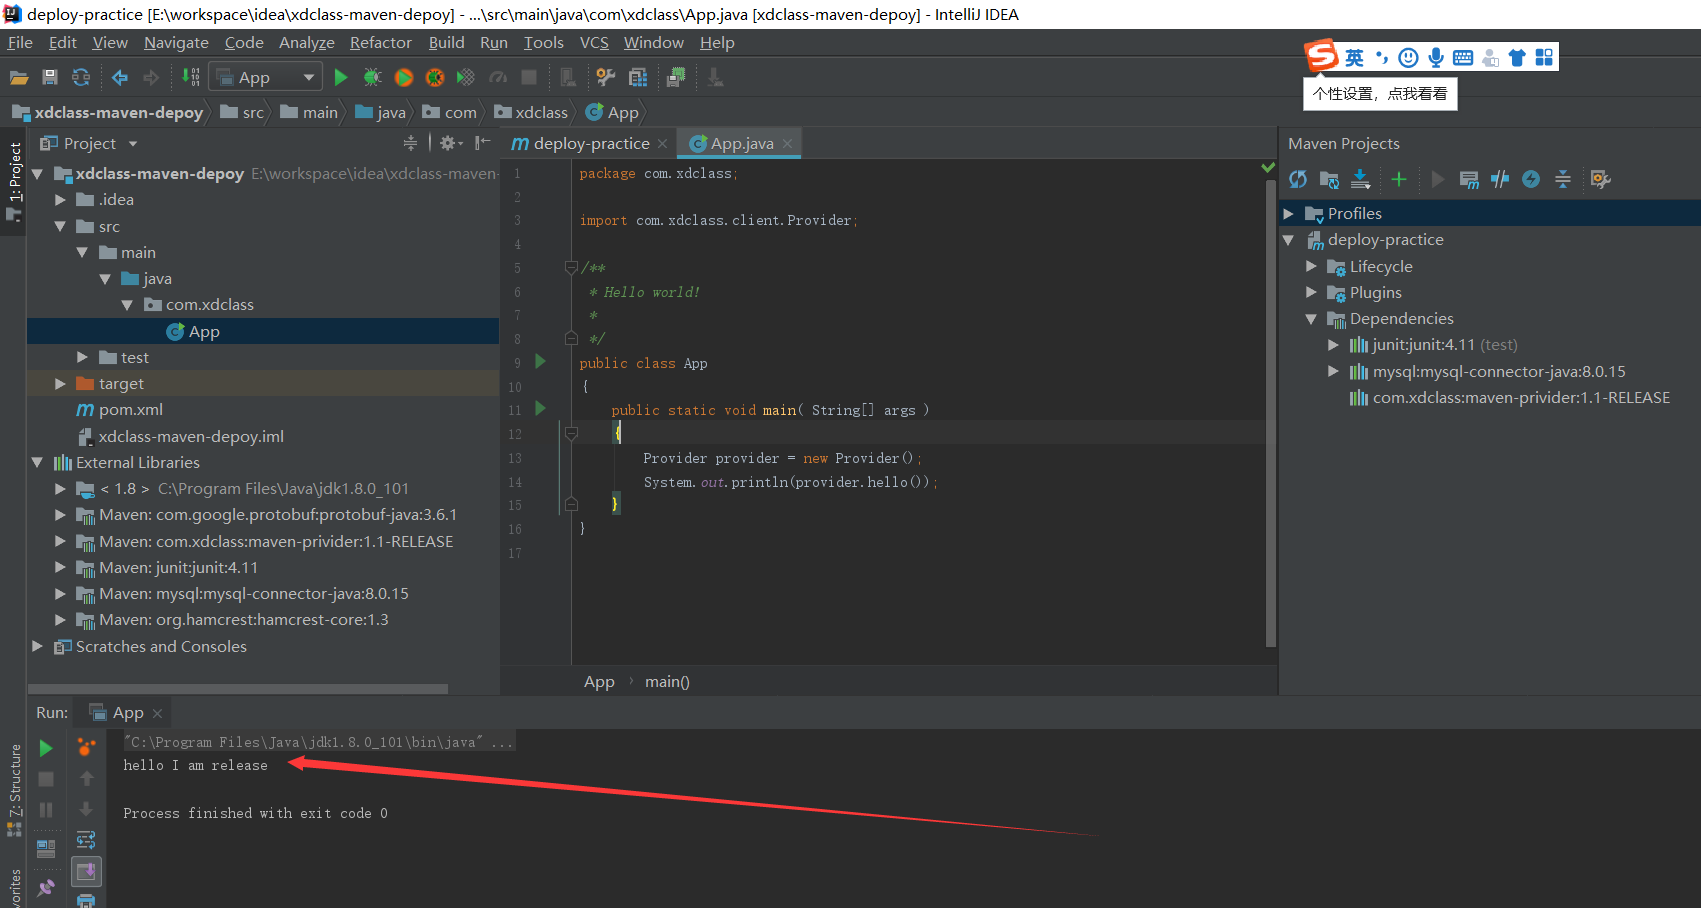Toggle Skip Tests mode lightning icon

coord(1531,179)
